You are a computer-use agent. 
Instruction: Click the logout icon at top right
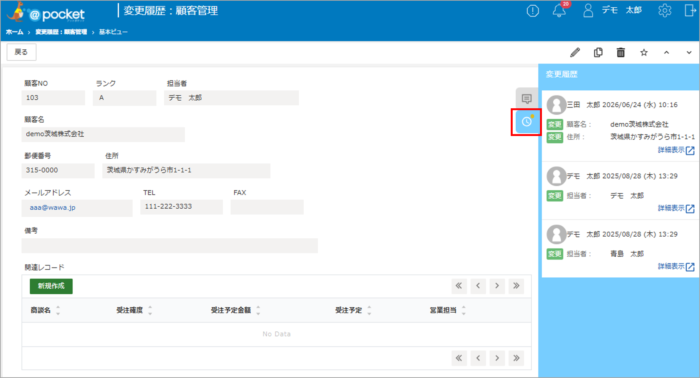click(690, 11)
